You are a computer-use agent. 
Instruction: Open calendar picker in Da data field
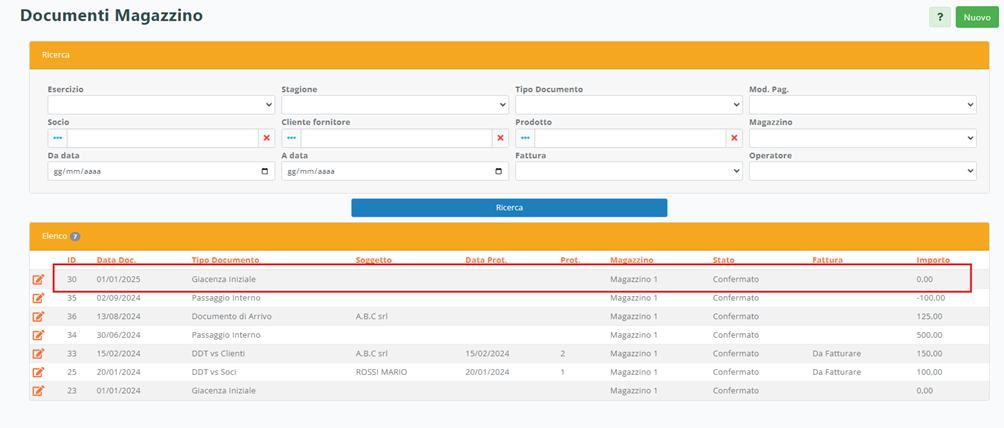pos(264,171)
